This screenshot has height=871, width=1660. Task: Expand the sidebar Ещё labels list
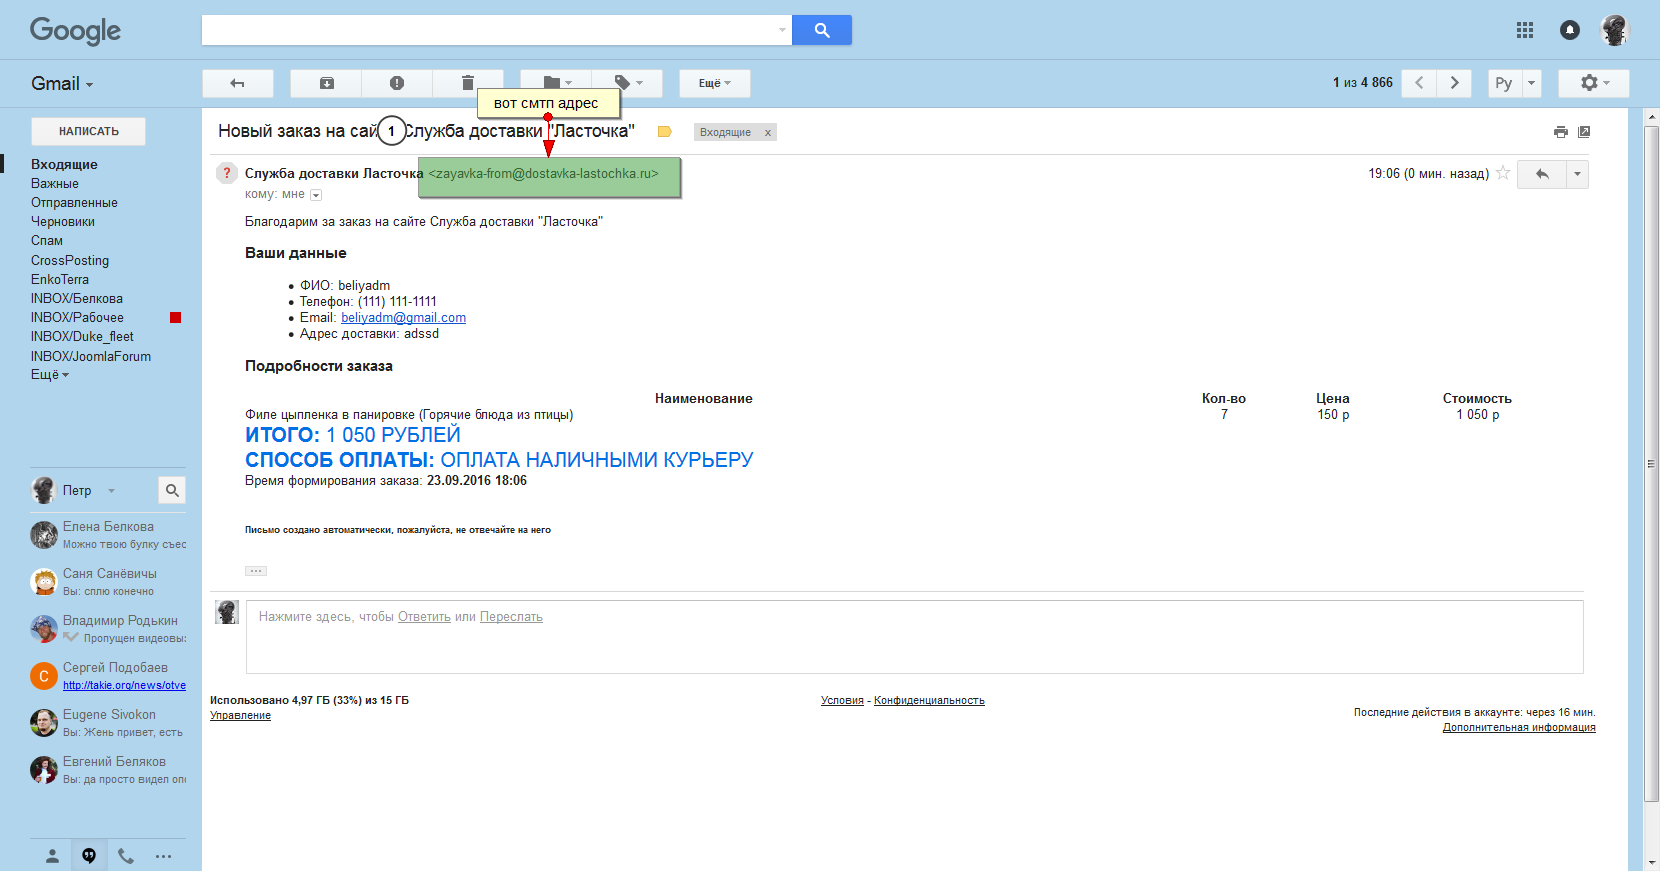click(x=50, y=375)
